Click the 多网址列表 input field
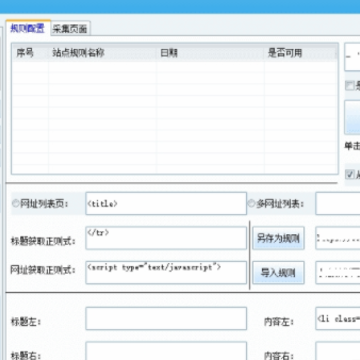Viewport: 360px width, 360px height. tap(338, 203)
